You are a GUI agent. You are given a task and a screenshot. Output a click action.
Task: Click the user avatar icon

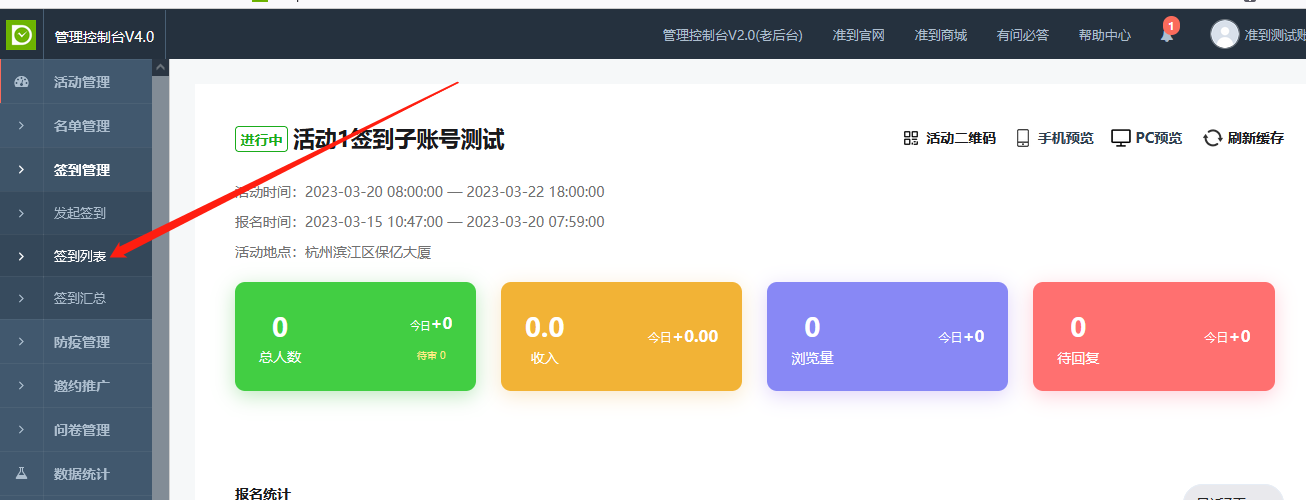coord(1224,35)
